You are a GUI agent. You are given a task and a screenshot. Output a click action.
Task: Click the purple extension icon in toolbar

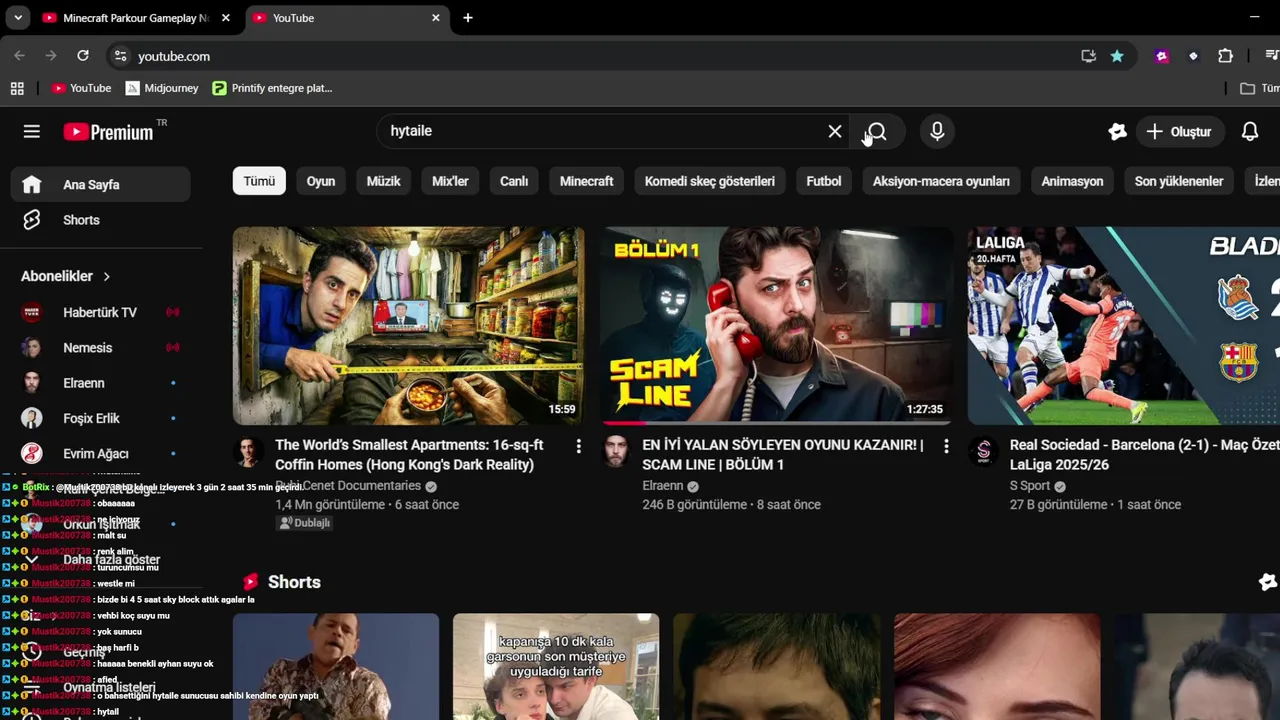tap(1162, 56)
